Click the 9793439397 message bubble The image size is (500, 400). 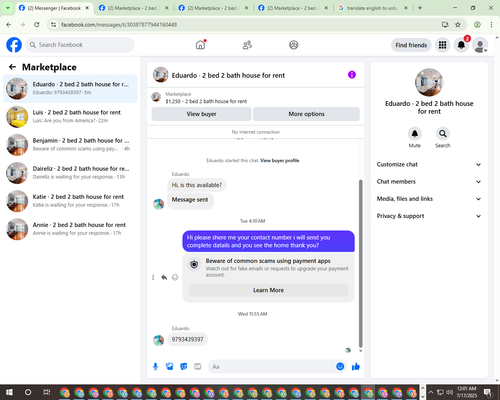(187, 339)
